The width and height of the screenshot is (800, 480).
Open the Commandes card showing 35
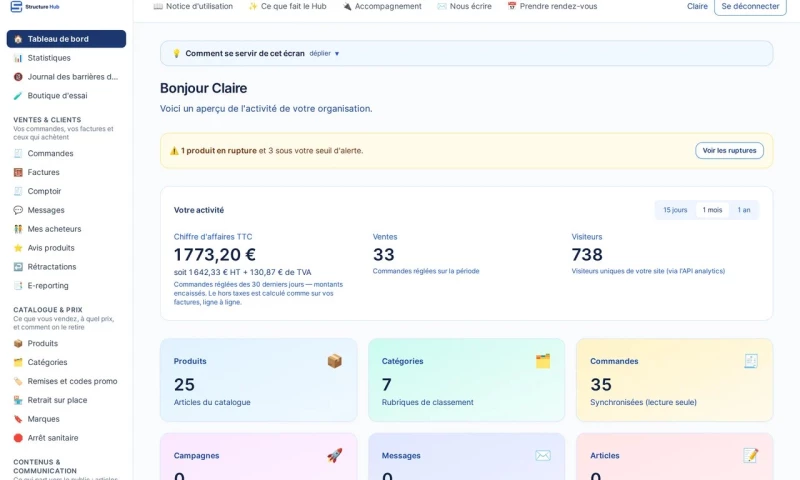click(x=674, y=380)
